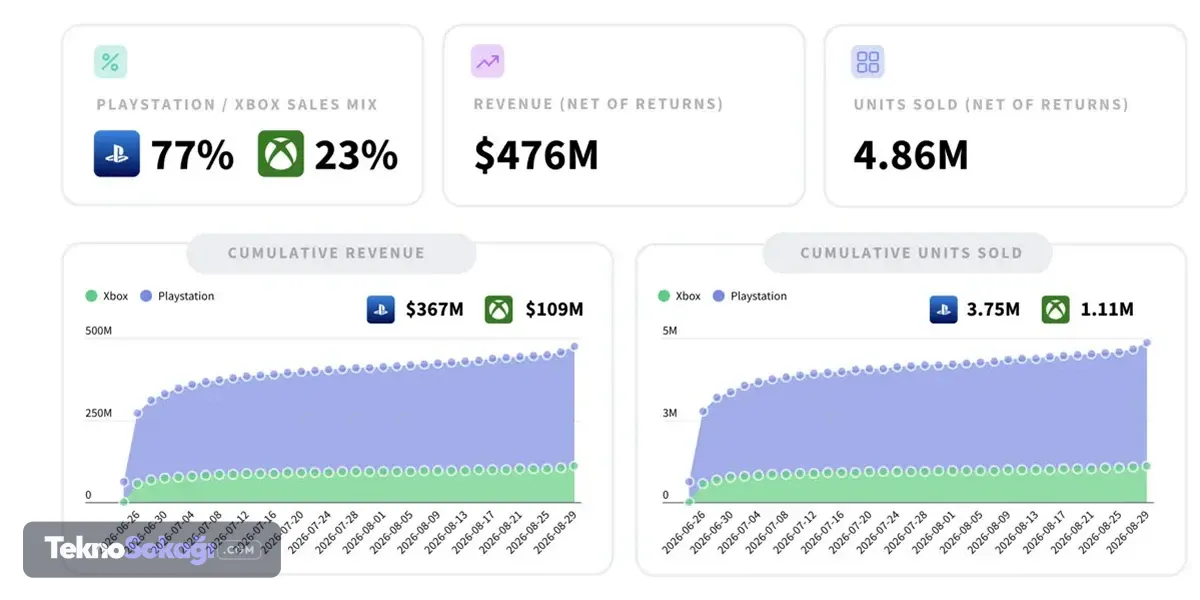Click the $367M PlayStation revenue value

pos(435,309)
